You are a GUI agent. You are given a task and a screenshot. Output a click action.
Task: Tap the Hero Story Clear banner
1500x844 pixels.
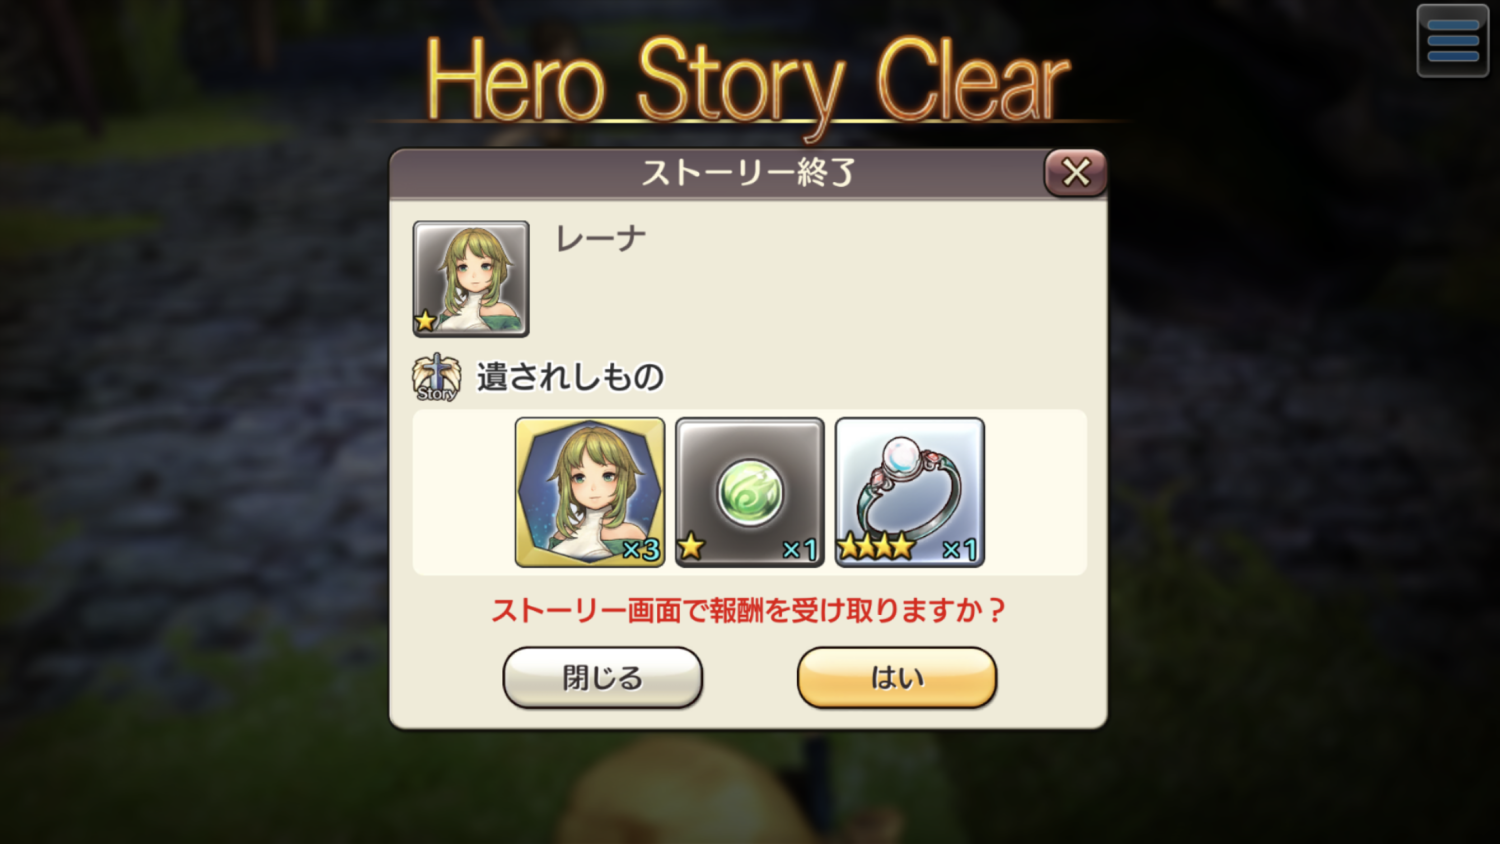748,82
